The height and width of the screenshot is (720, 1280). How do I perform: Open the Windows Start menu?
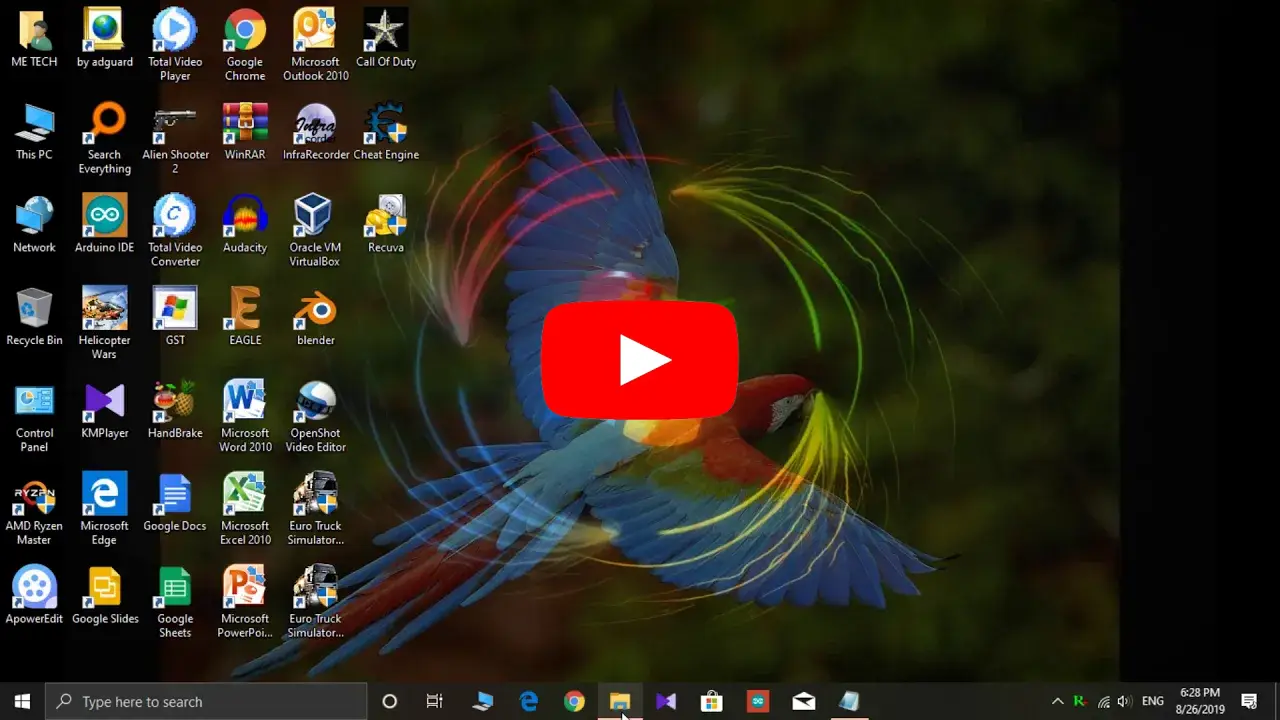pyautogui.click(x=22, y=701)
